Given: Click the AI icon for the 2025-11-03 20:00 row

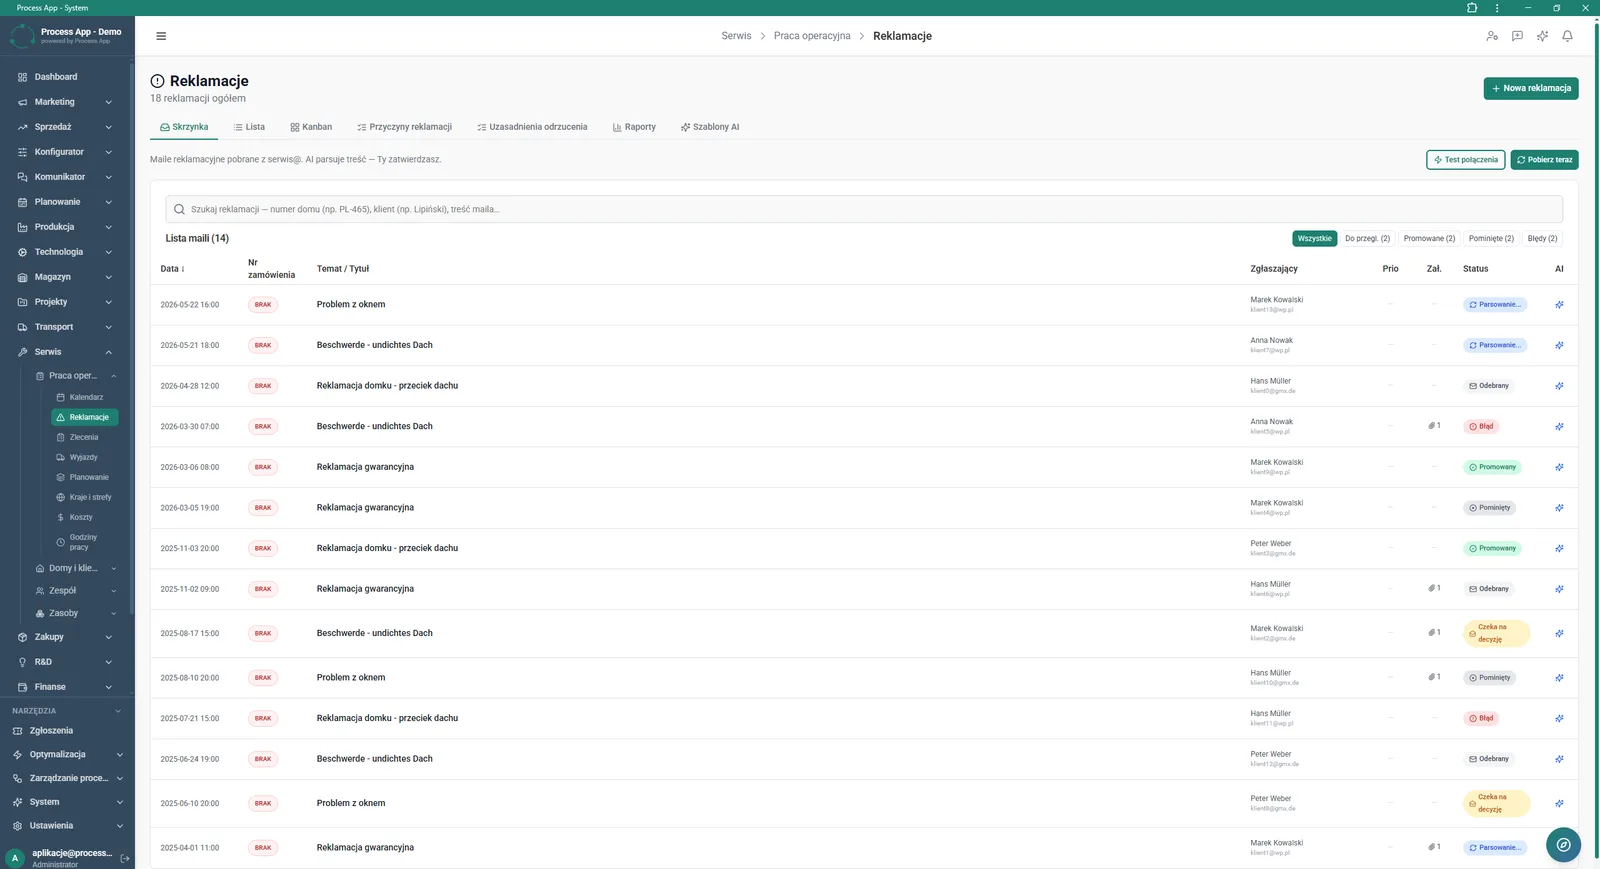Looking at the screenshot, I should pos(1559,549).
